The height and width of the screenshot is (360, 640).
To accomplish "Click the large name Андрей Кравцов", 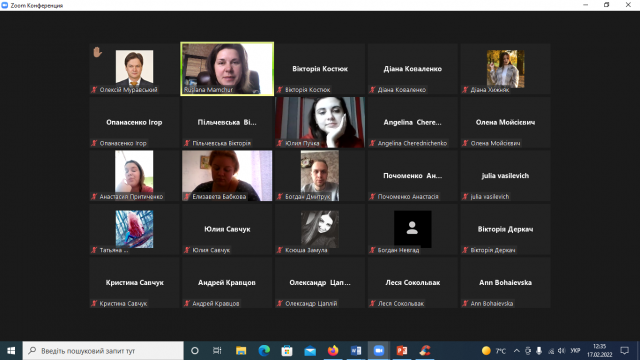I will point(227,283).
